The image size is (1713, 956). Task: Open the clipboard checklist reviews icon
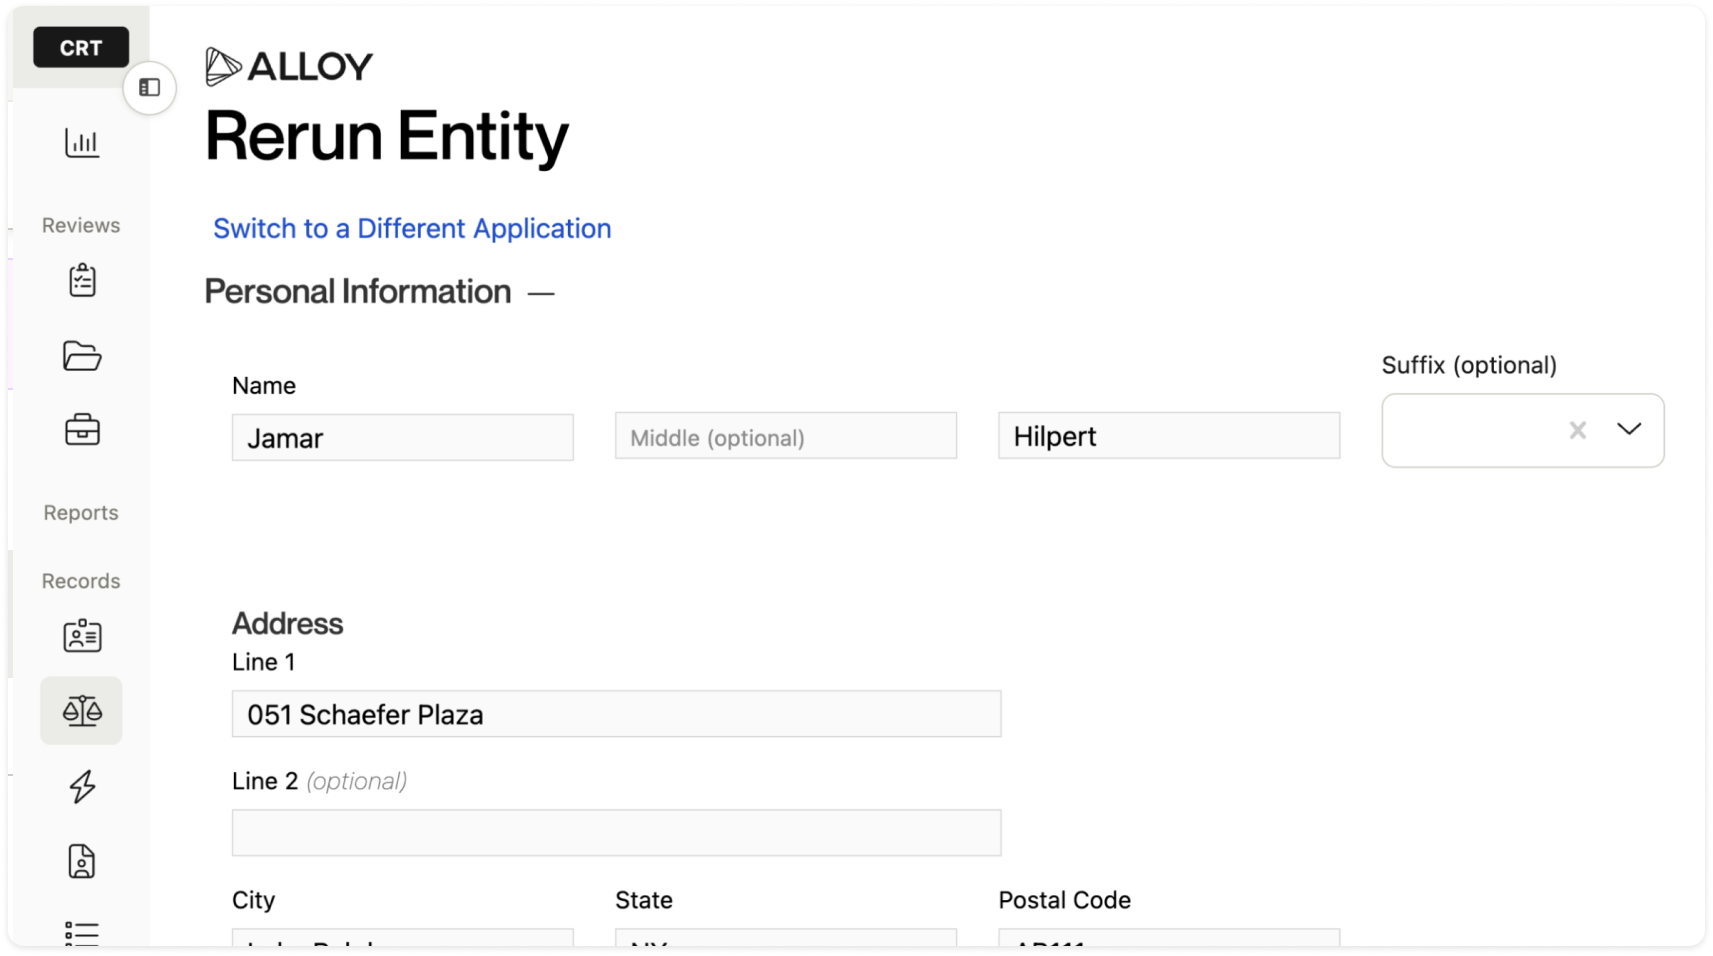[x=82, y=280]
